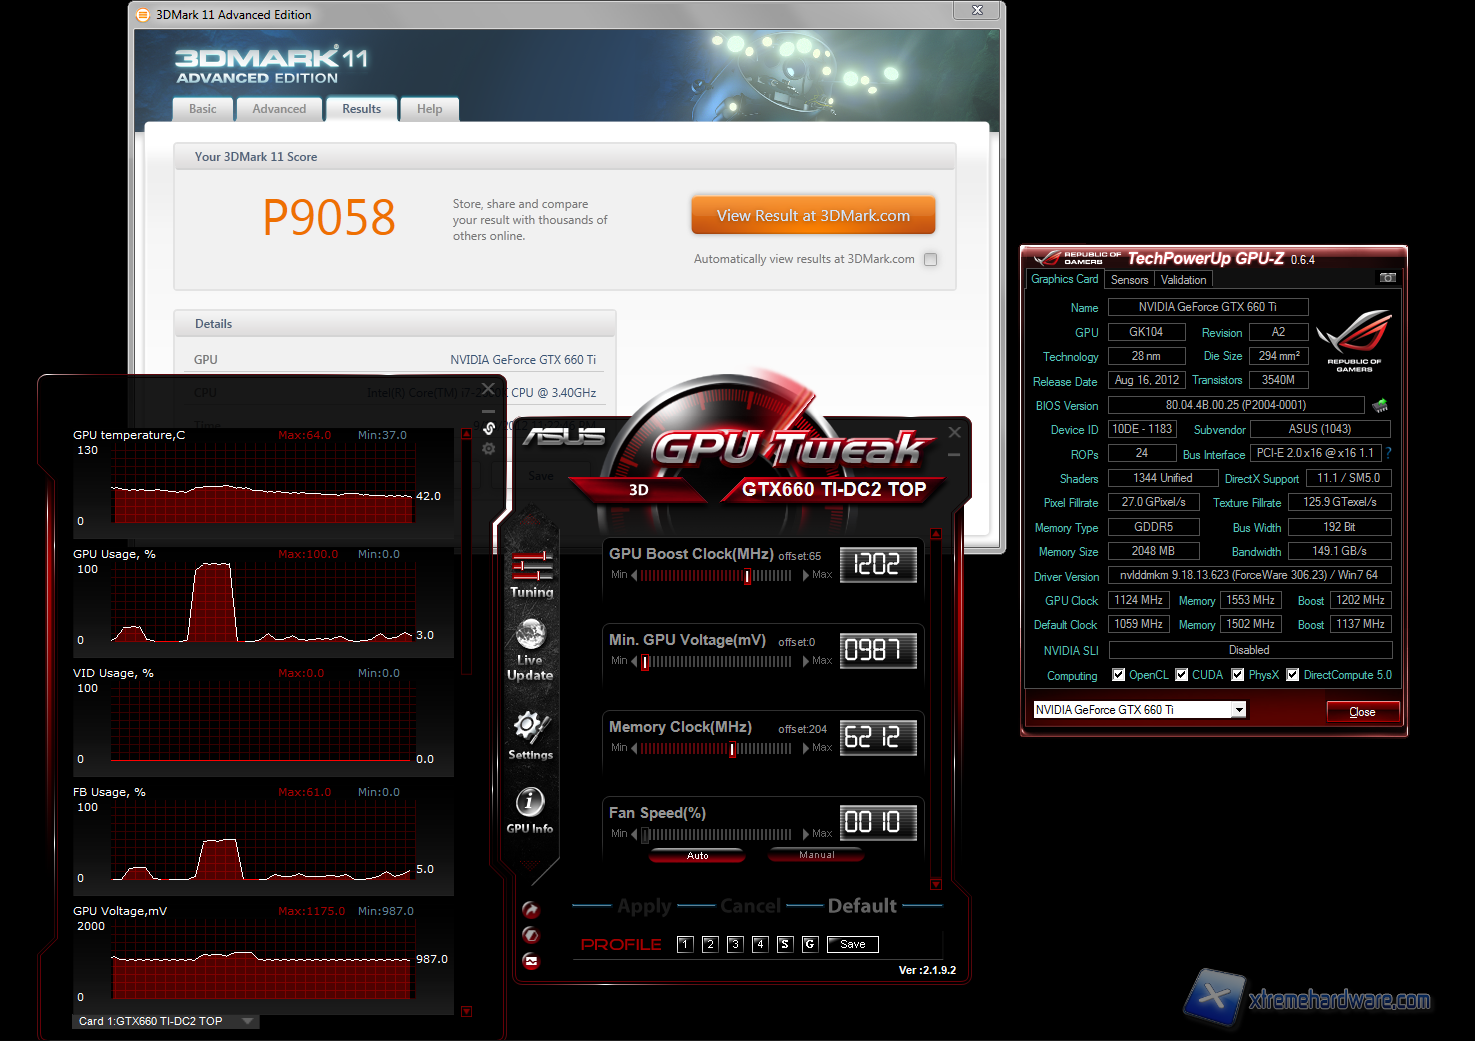Open the GPU Info icon
The image size is (1475, 1041).
click(529, 802)
